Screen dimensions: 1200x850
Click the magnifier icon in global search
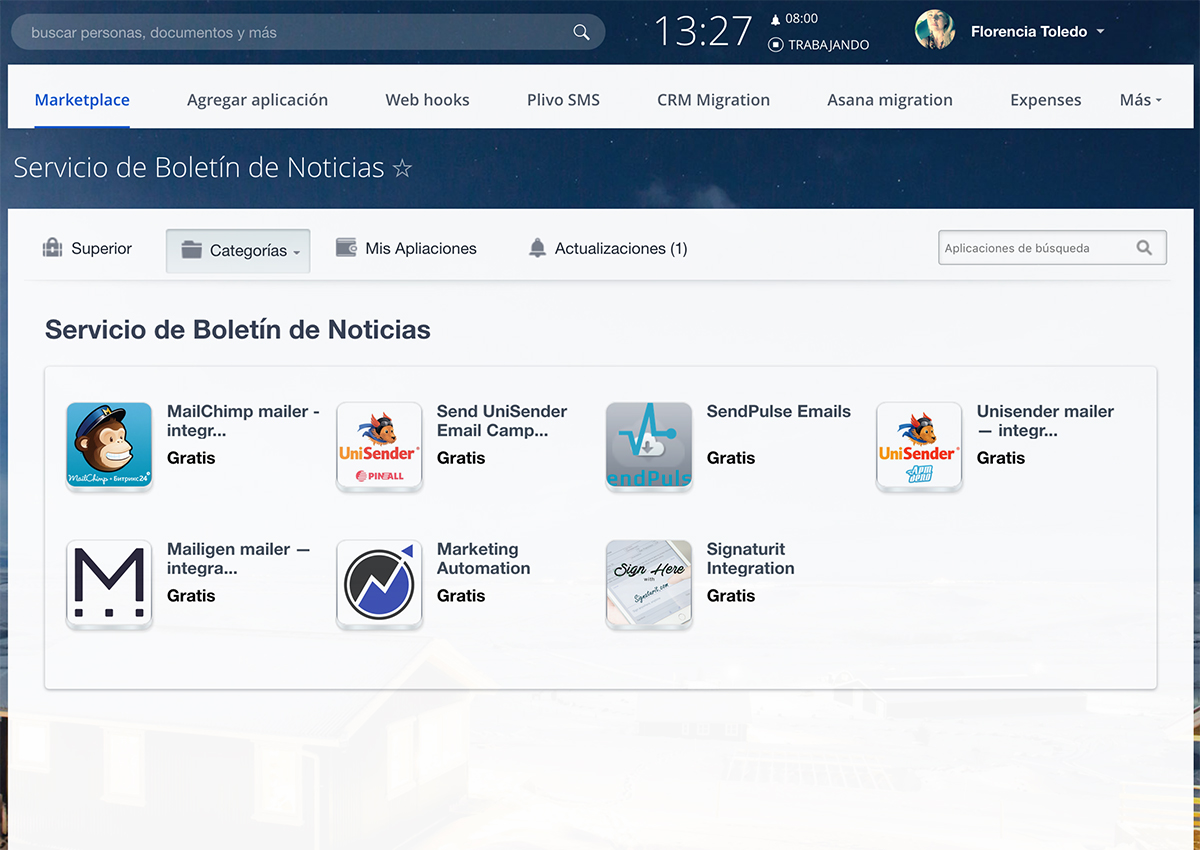point(581,32)
